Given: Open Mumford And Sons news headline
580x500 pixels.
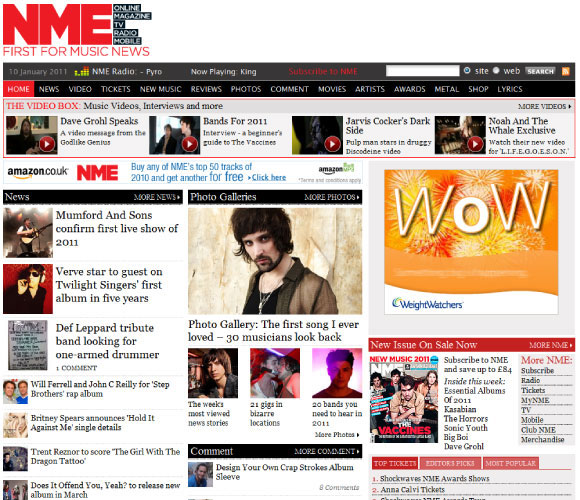Looking at the screenshot, I should click(x=117, y=229).
